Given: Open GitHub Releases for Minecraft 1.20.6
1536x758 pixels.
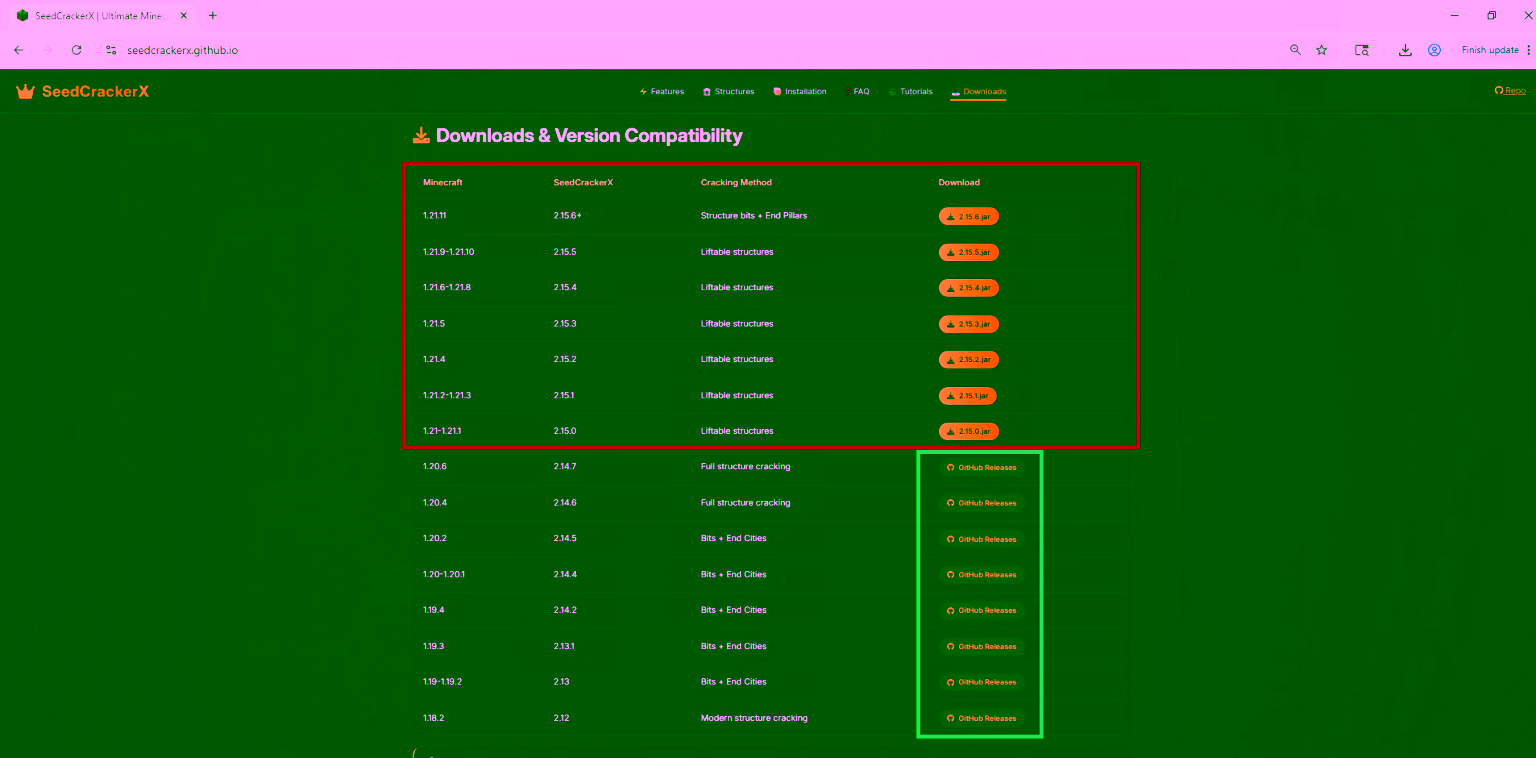Looking at the screenshot, I should 981,467.
